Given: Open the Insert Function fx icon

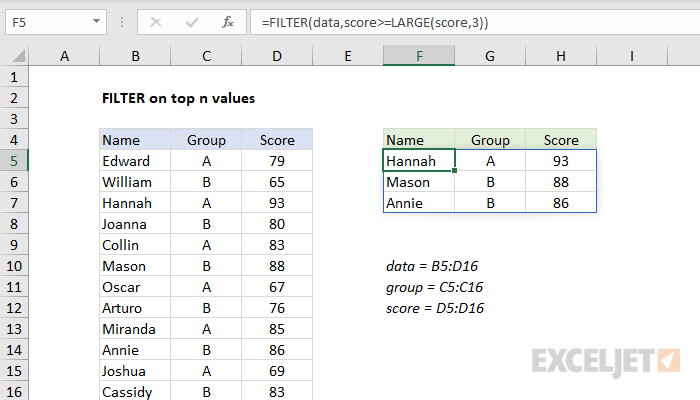Looking at the screenshot, I should (228, 22).
